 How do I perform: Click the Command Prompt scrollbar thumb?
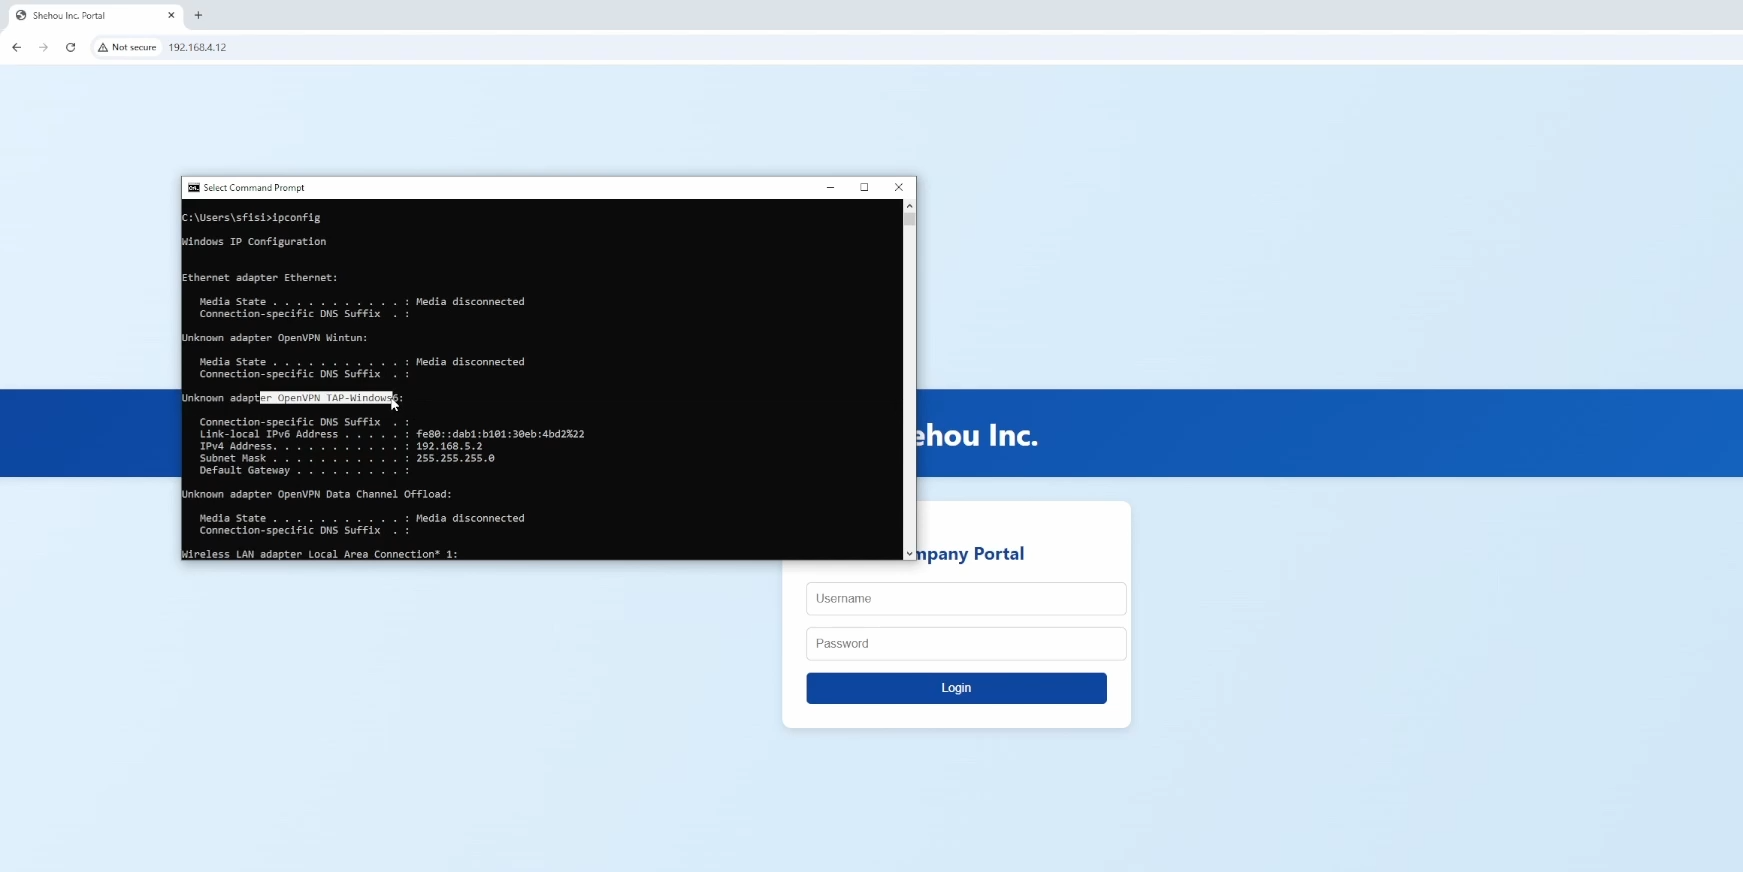(909, 219)
